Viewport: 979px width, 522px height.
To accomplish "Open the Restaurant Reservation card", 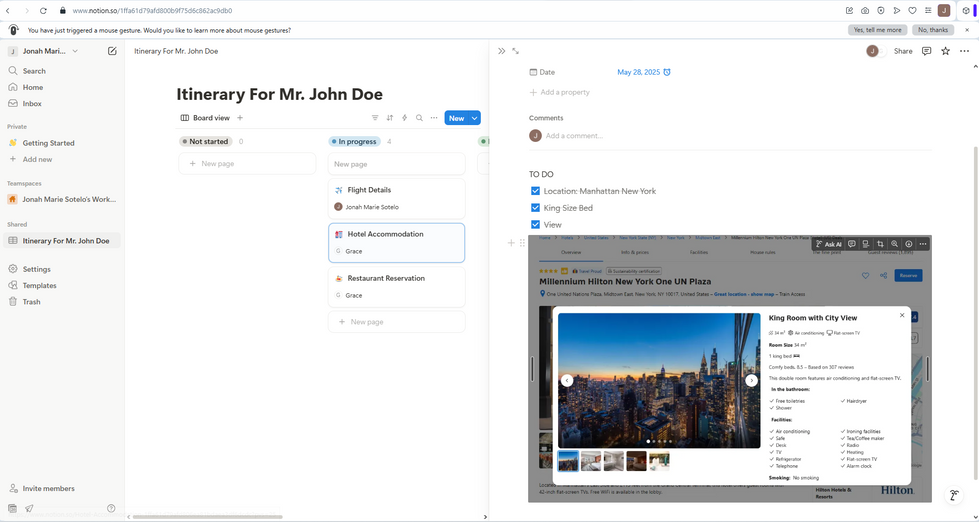I will 396,287.
